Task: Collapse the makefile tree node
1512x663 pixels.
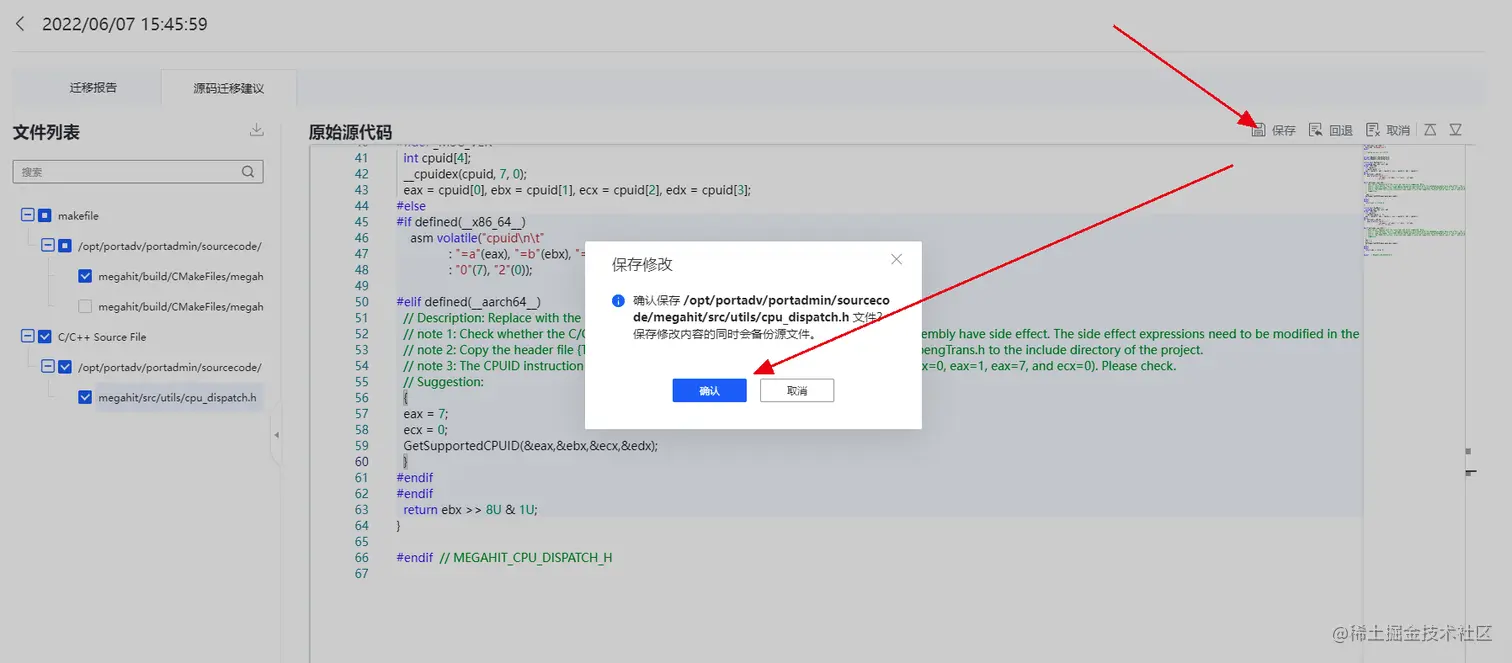Action: [27, 216]
